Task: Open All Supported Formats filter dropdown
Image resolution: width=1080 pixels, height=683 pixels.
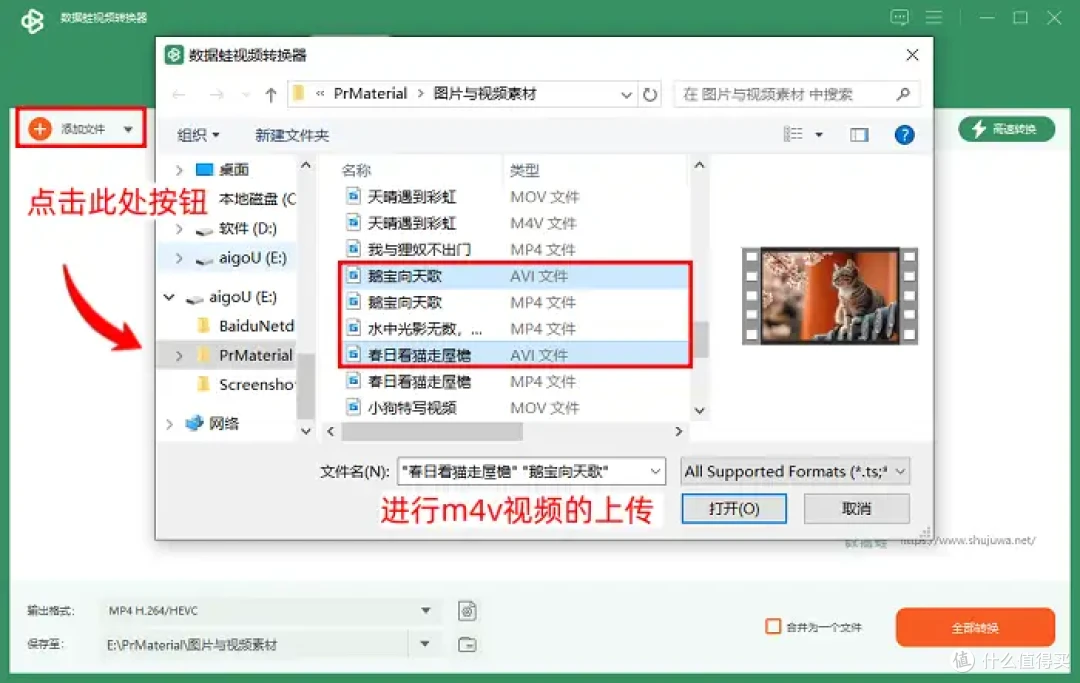Action: (795, 472)
